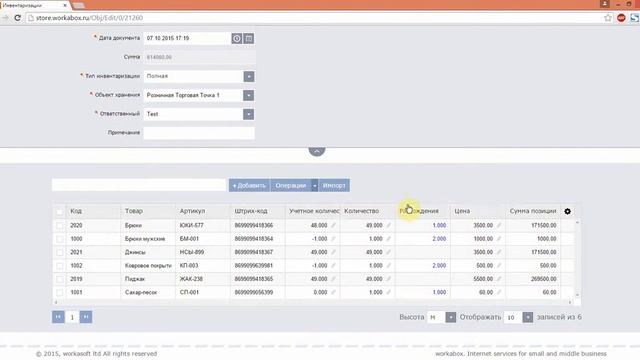This screenshot has height=360, width=640.
Task: Open the responsible person dropdown
Action: [249, 114]
